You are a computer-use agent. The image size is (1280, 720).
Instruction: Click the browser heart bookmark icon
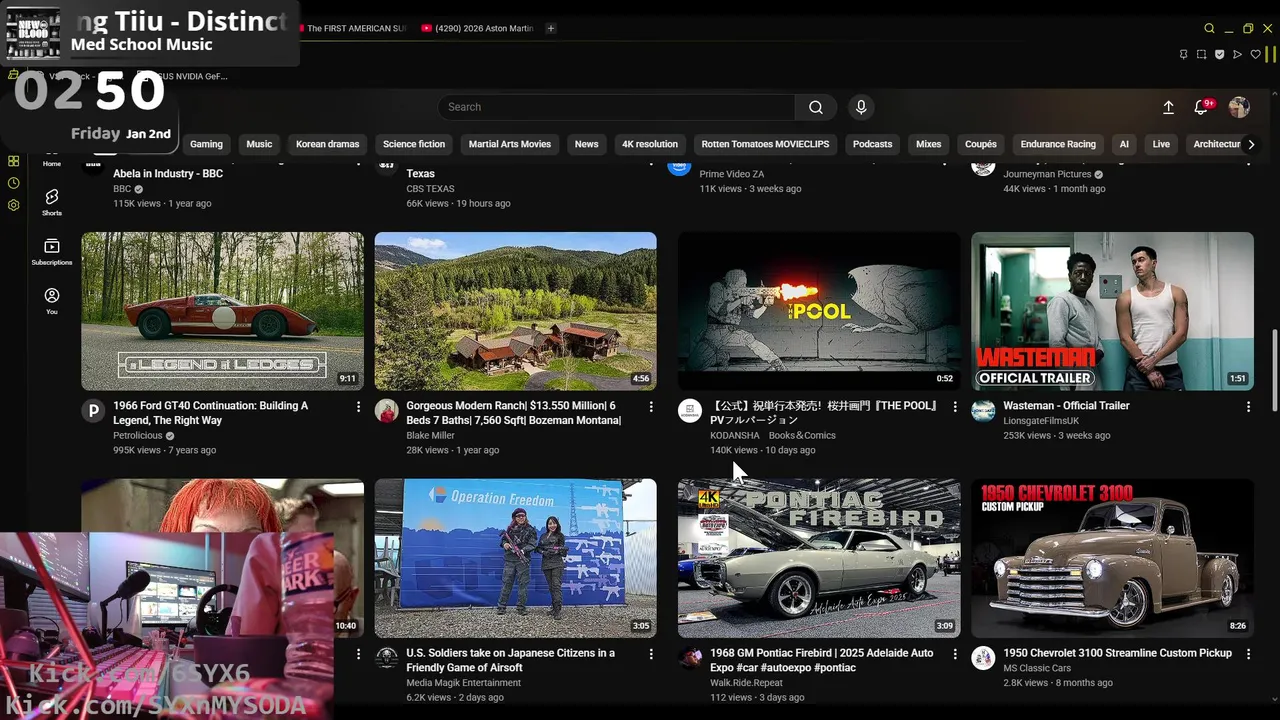[1255, 54]
